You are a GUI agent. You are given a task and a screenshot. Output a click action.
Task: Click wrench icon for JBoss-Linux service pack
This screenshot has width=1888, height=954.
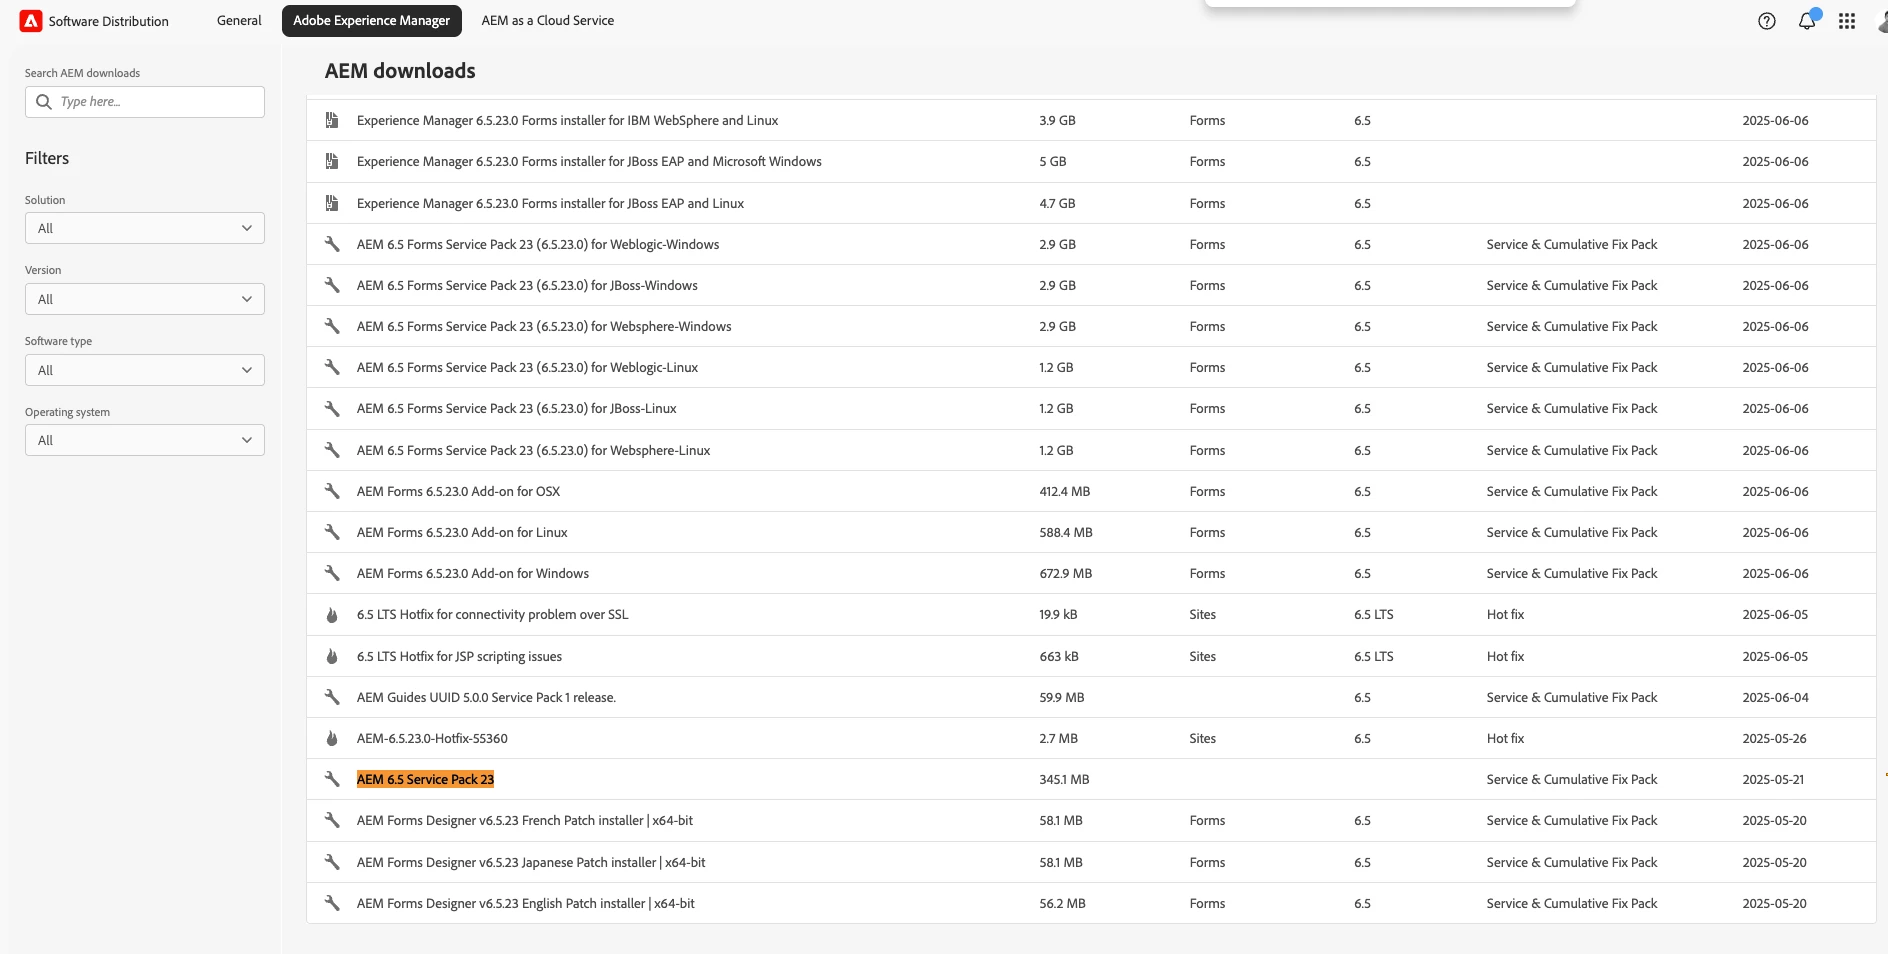click(x=332, y=408)
